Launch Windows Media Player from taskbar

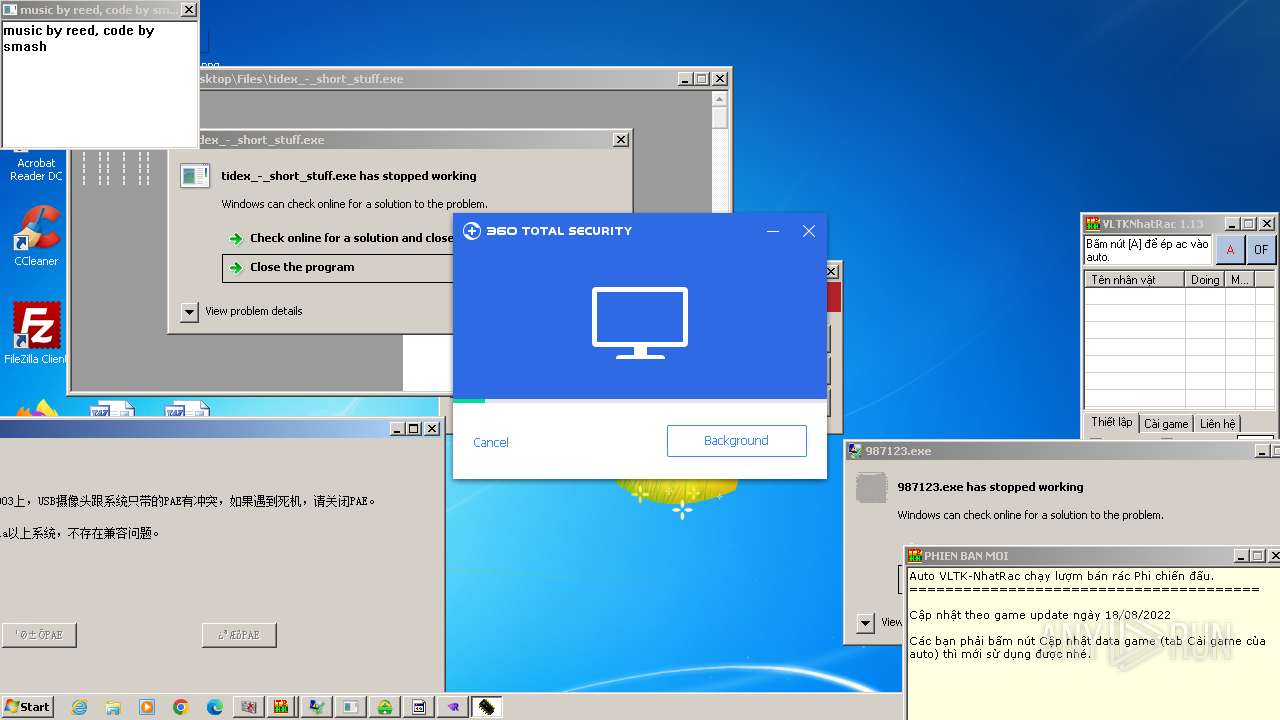[x=147, y=707]
